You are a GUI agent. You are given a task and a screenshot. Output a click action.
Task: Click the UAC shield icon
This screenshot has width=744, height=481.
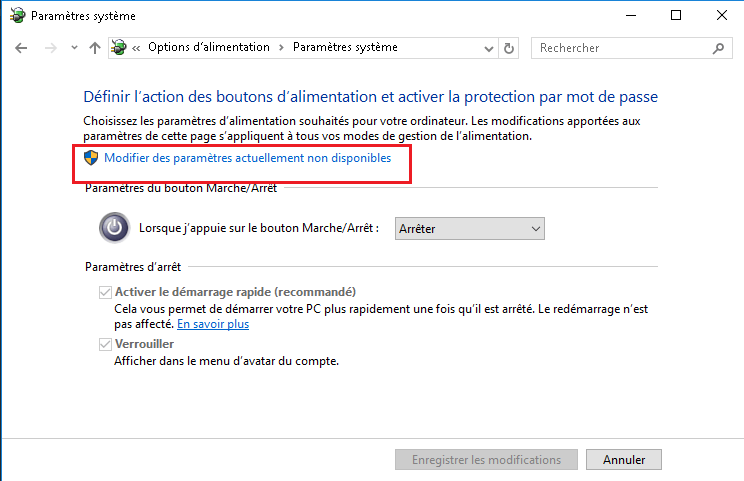tap(91, 157)
